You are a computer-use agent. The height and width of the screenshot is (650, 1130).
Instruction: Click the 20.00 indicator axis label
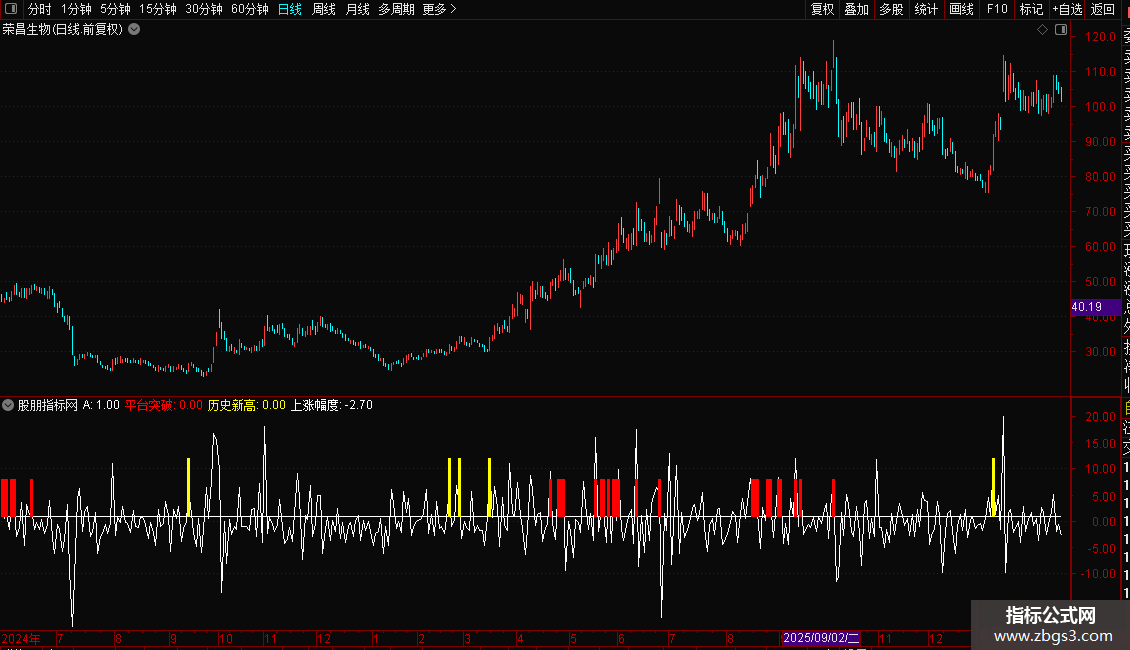click(x=1100, y=417)
